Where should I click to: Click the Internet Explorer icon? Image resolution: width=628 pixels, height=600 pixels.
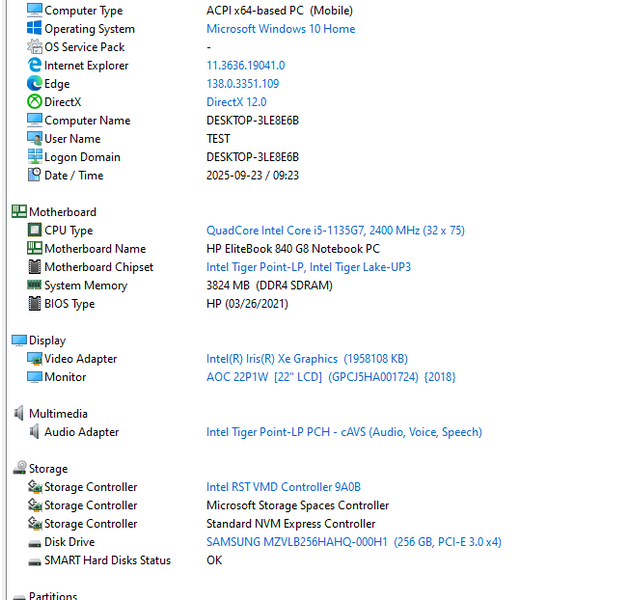coord(34,65)
